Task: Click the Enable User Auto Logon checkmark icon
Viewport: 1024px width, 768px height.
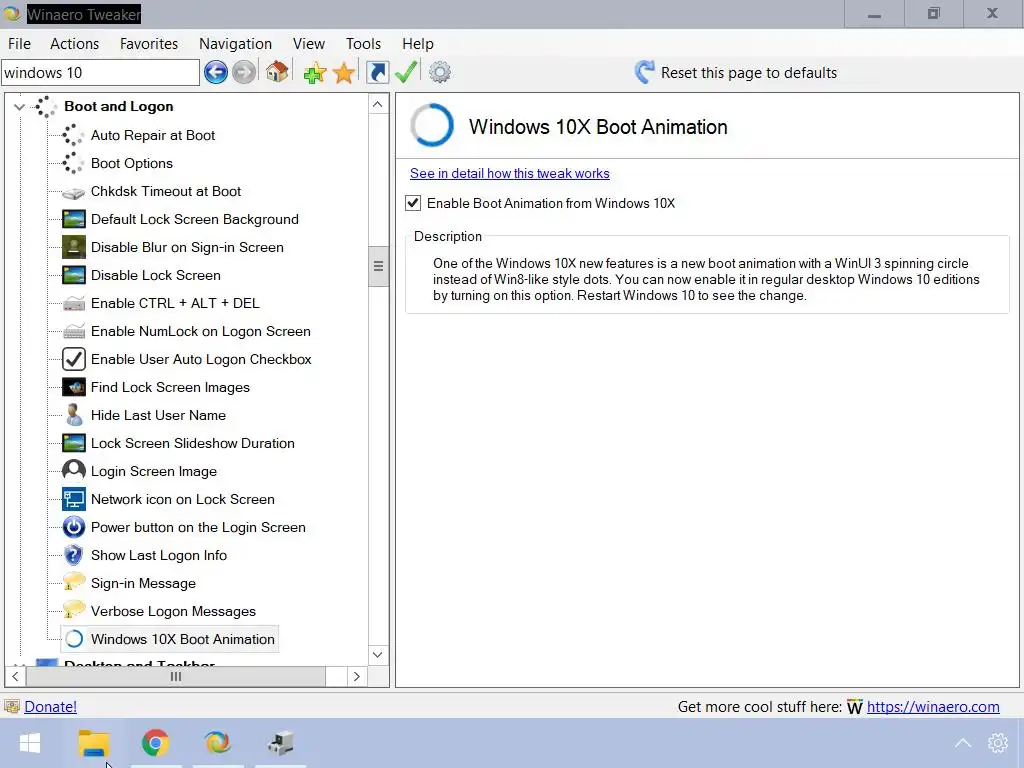Action: coord(73,359)
